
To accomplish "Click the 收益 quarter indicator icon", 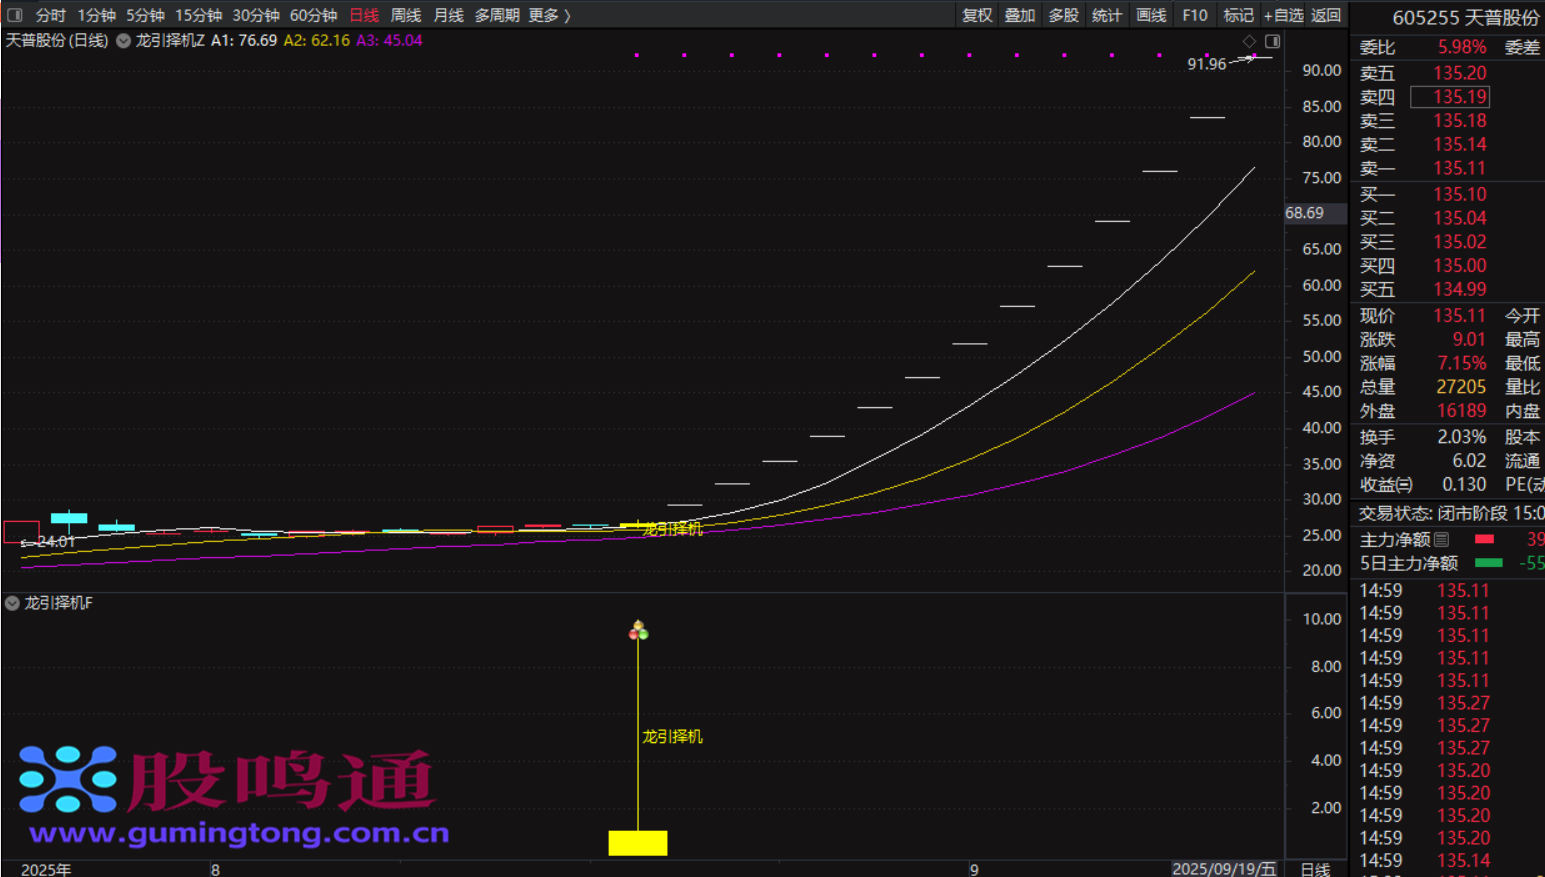I will coord(1405,485).
